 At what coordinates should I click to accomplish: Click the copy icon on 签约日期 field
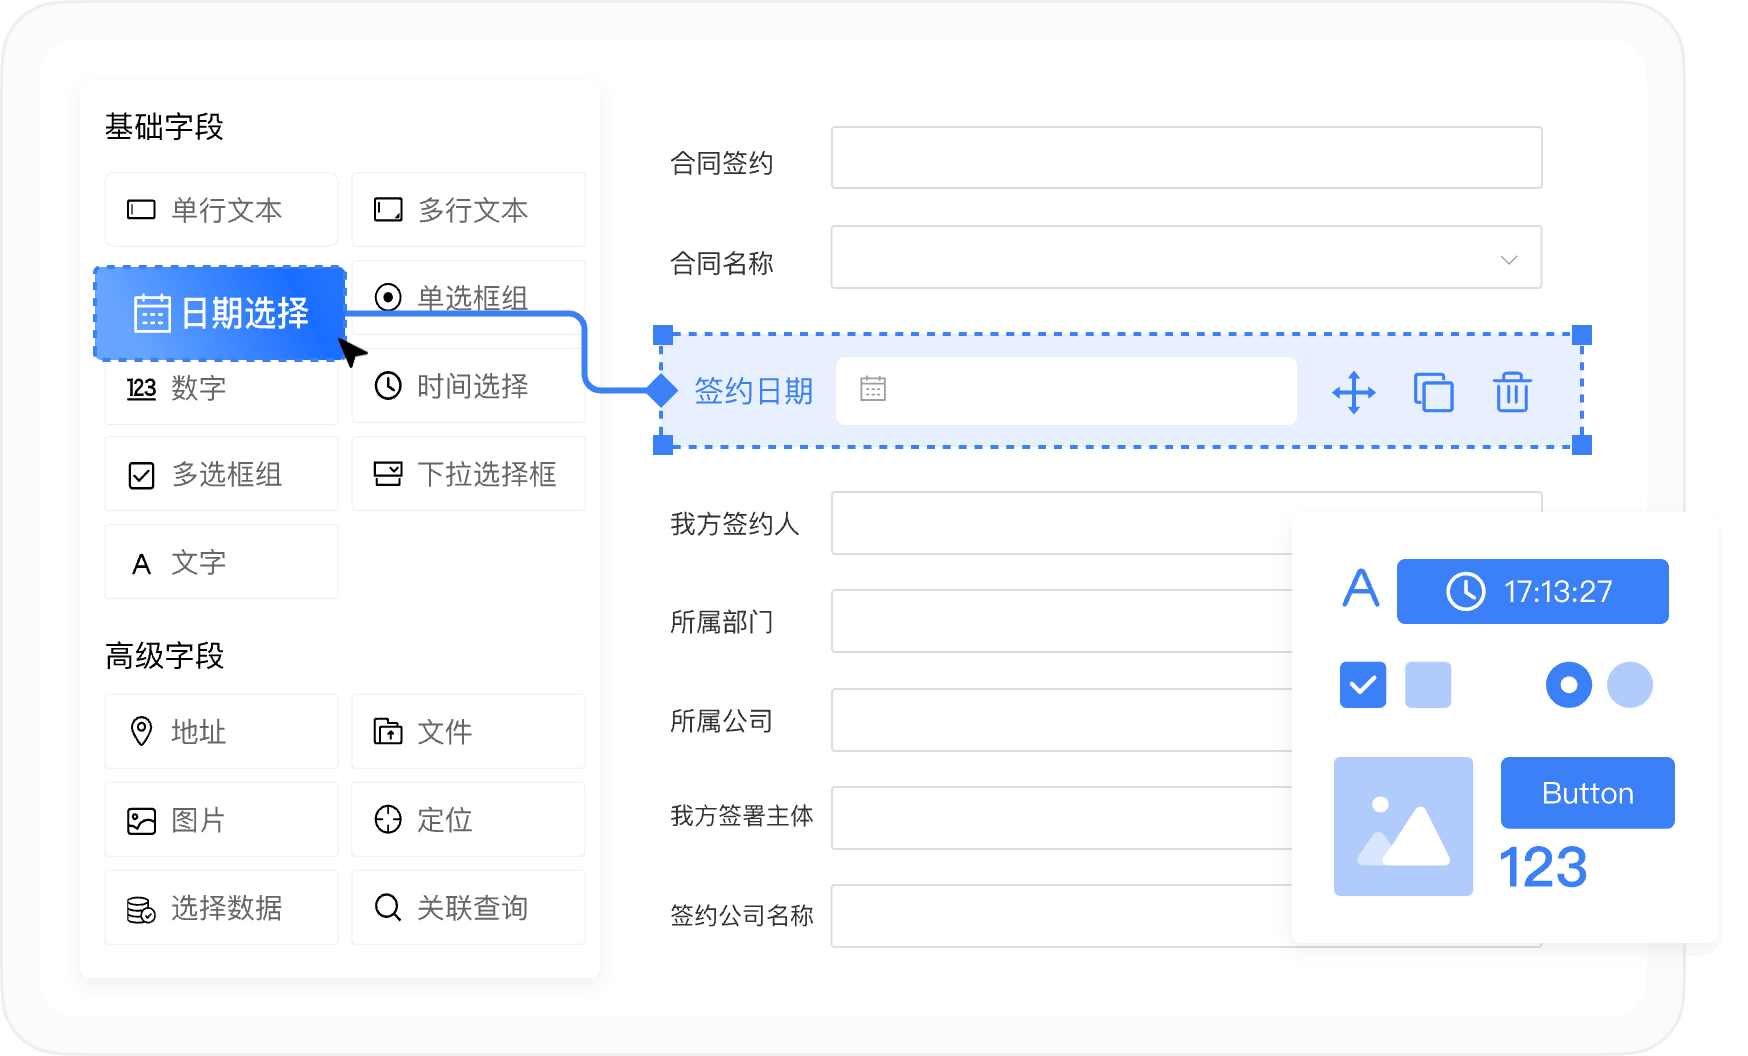1433,392
